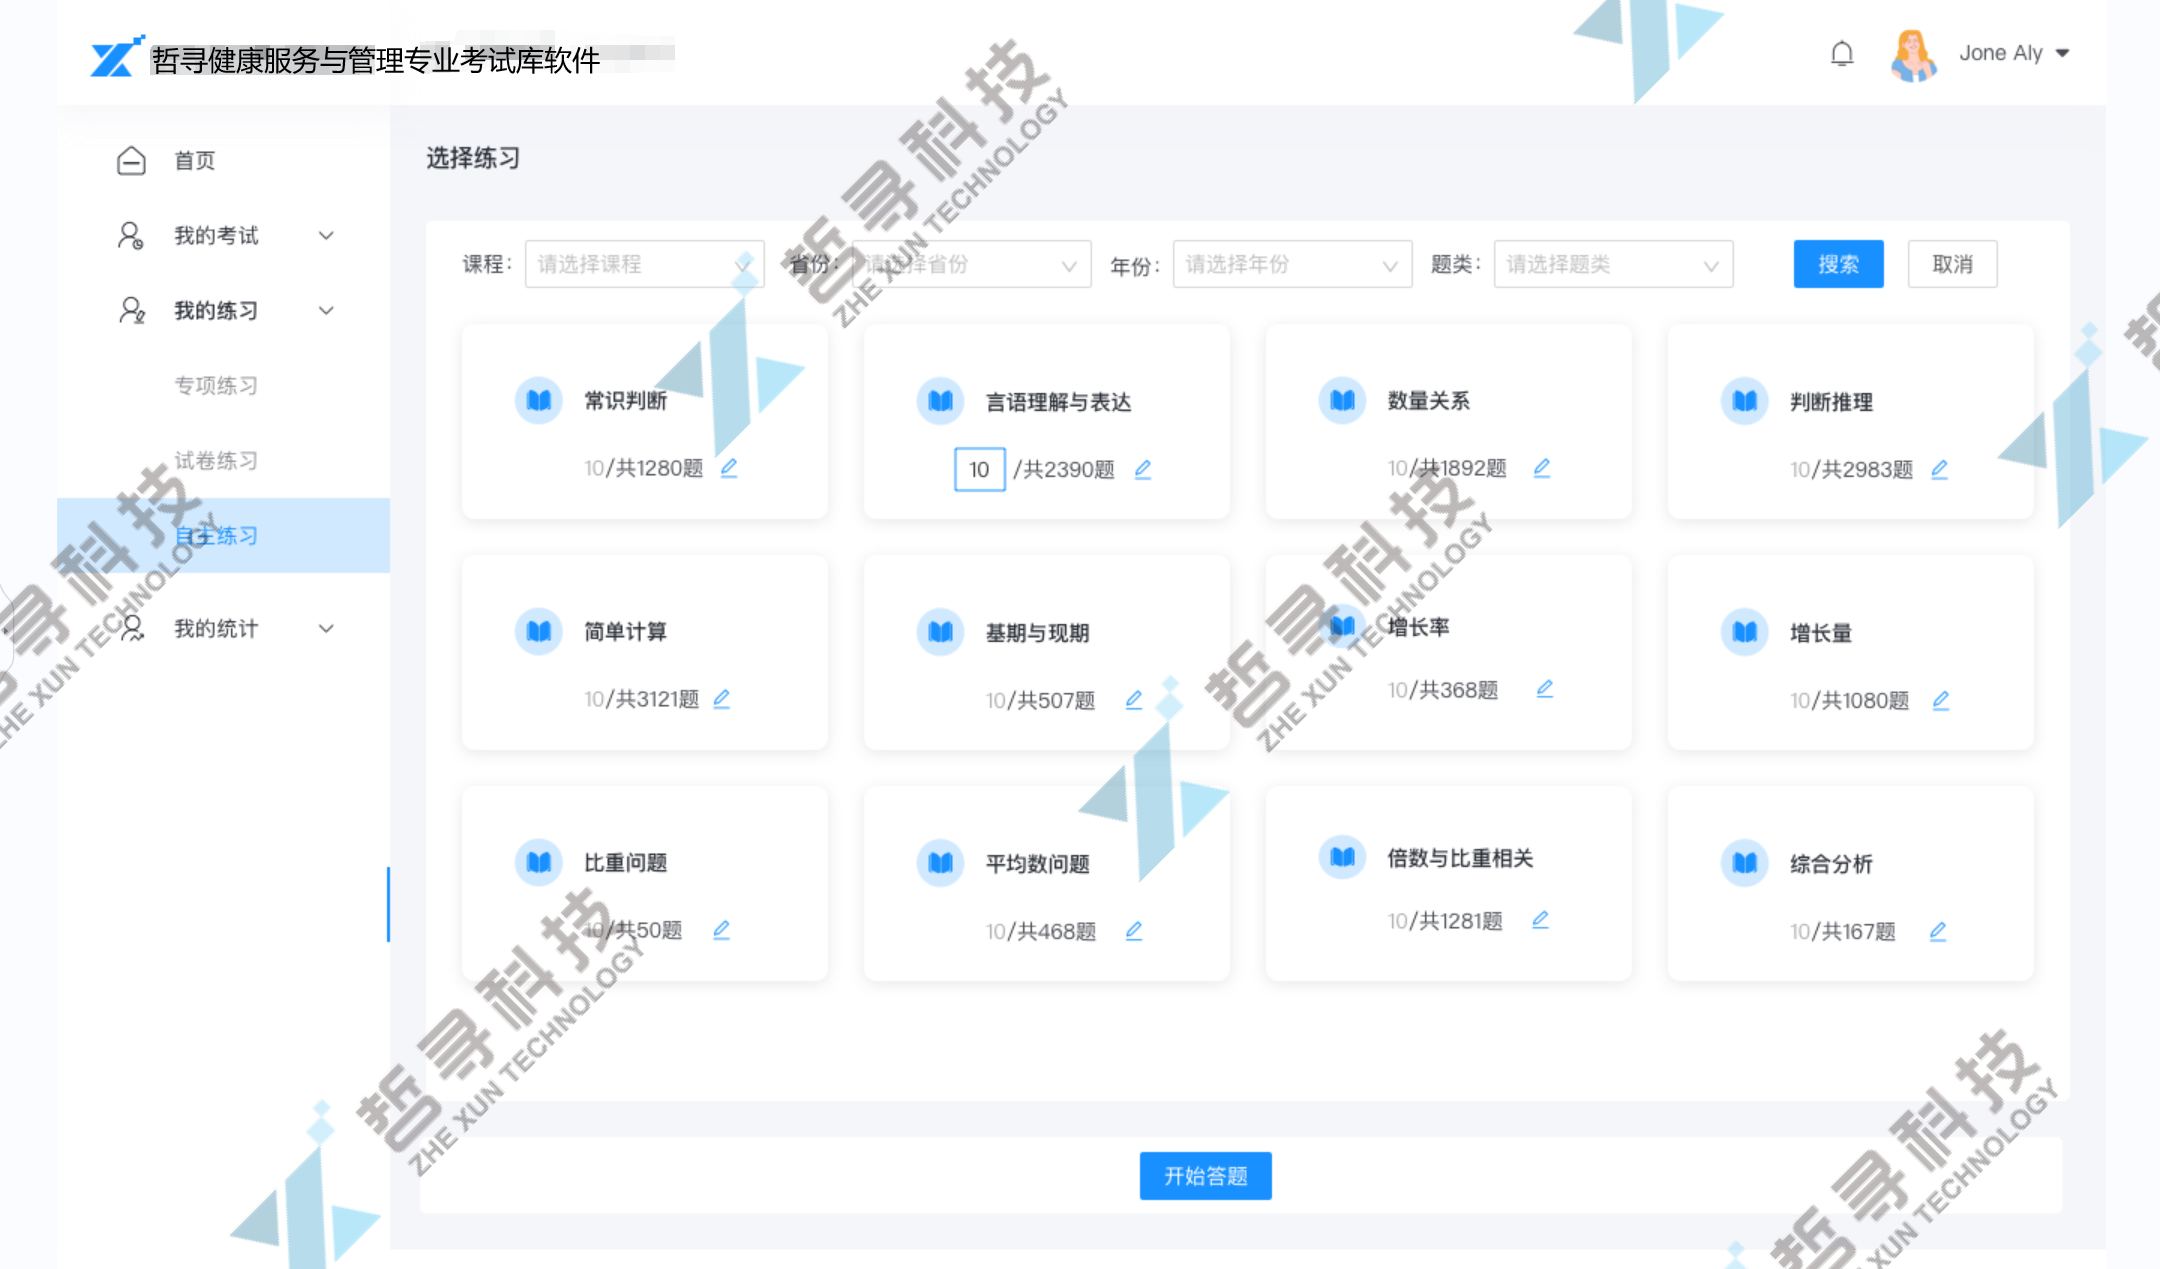Viewport: 2160px width, 1269px height.
Task: Open 我的考试 menu label
Action: coord(216,235)
